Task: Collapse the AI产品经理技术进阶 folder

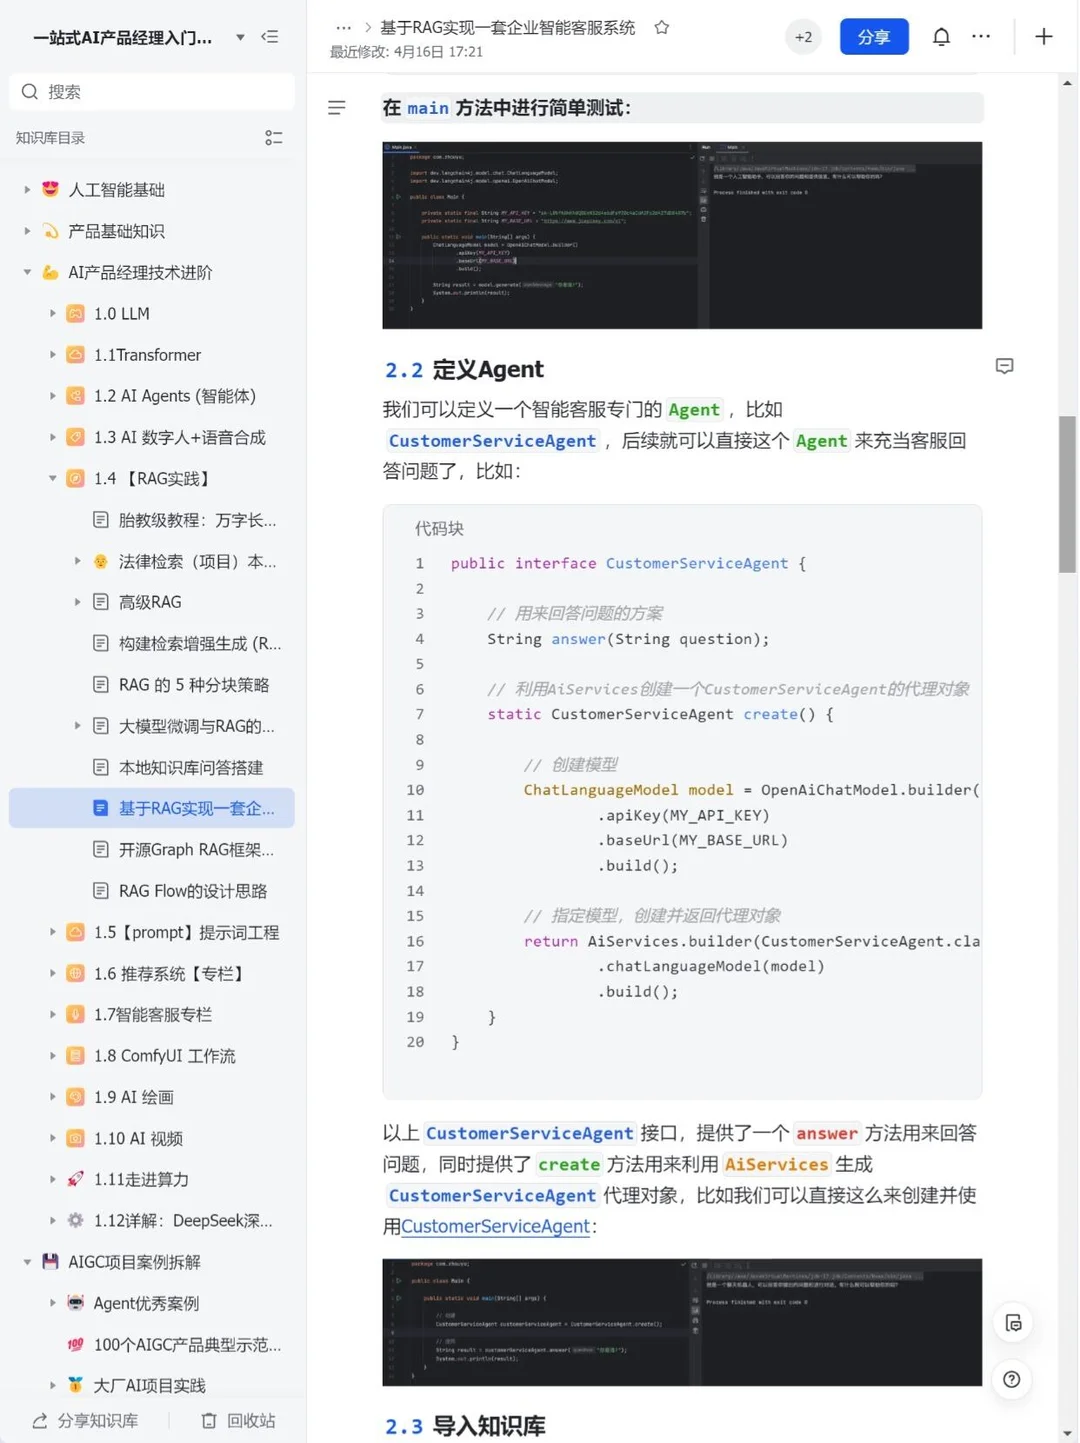Action: tap(27, 272)
